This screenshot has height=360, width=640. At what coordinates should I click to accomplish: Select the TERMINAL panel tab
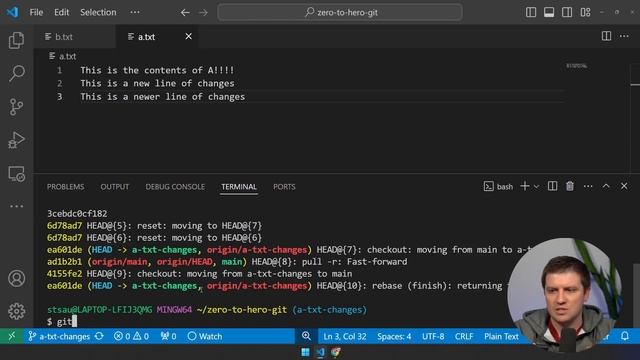tap(239, 187)
